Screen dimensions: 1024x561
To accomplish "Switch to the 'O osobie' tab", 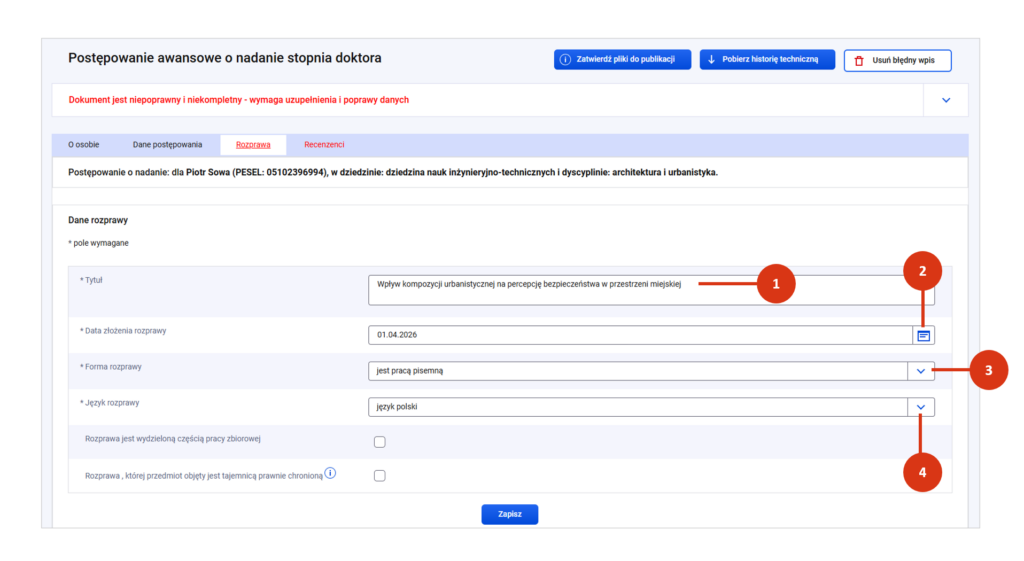I will point(84,145).
